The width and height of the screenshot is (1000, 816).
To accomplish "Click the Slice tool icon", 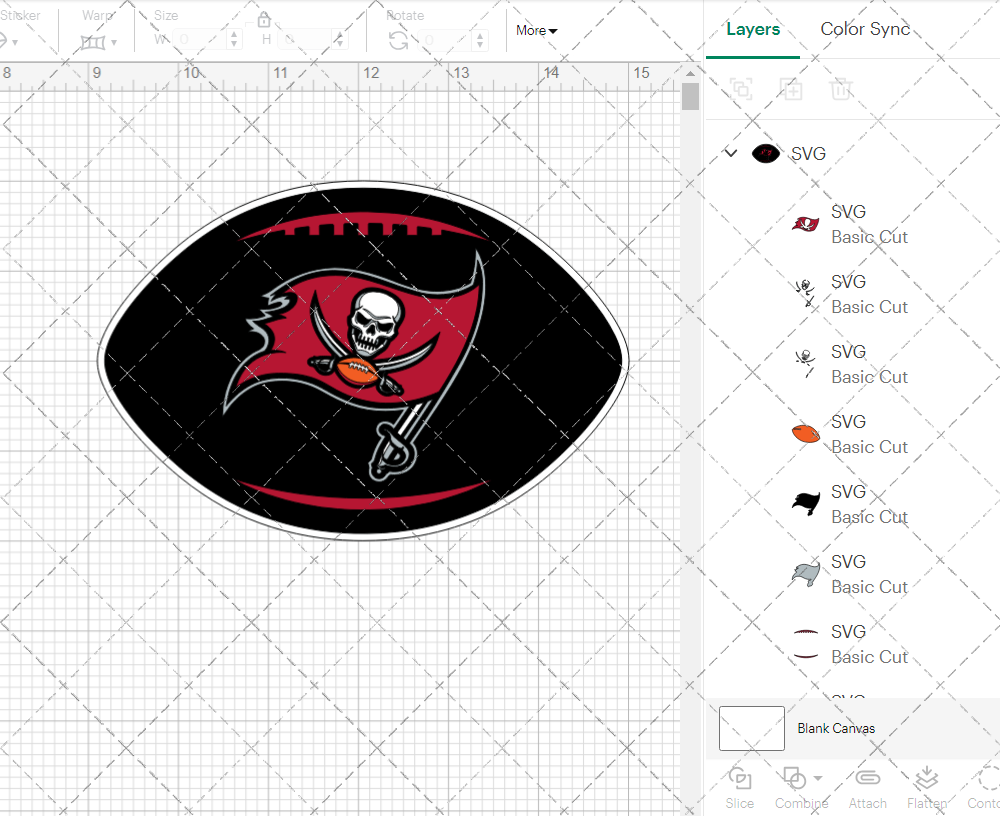I will [x=740, y=779].
